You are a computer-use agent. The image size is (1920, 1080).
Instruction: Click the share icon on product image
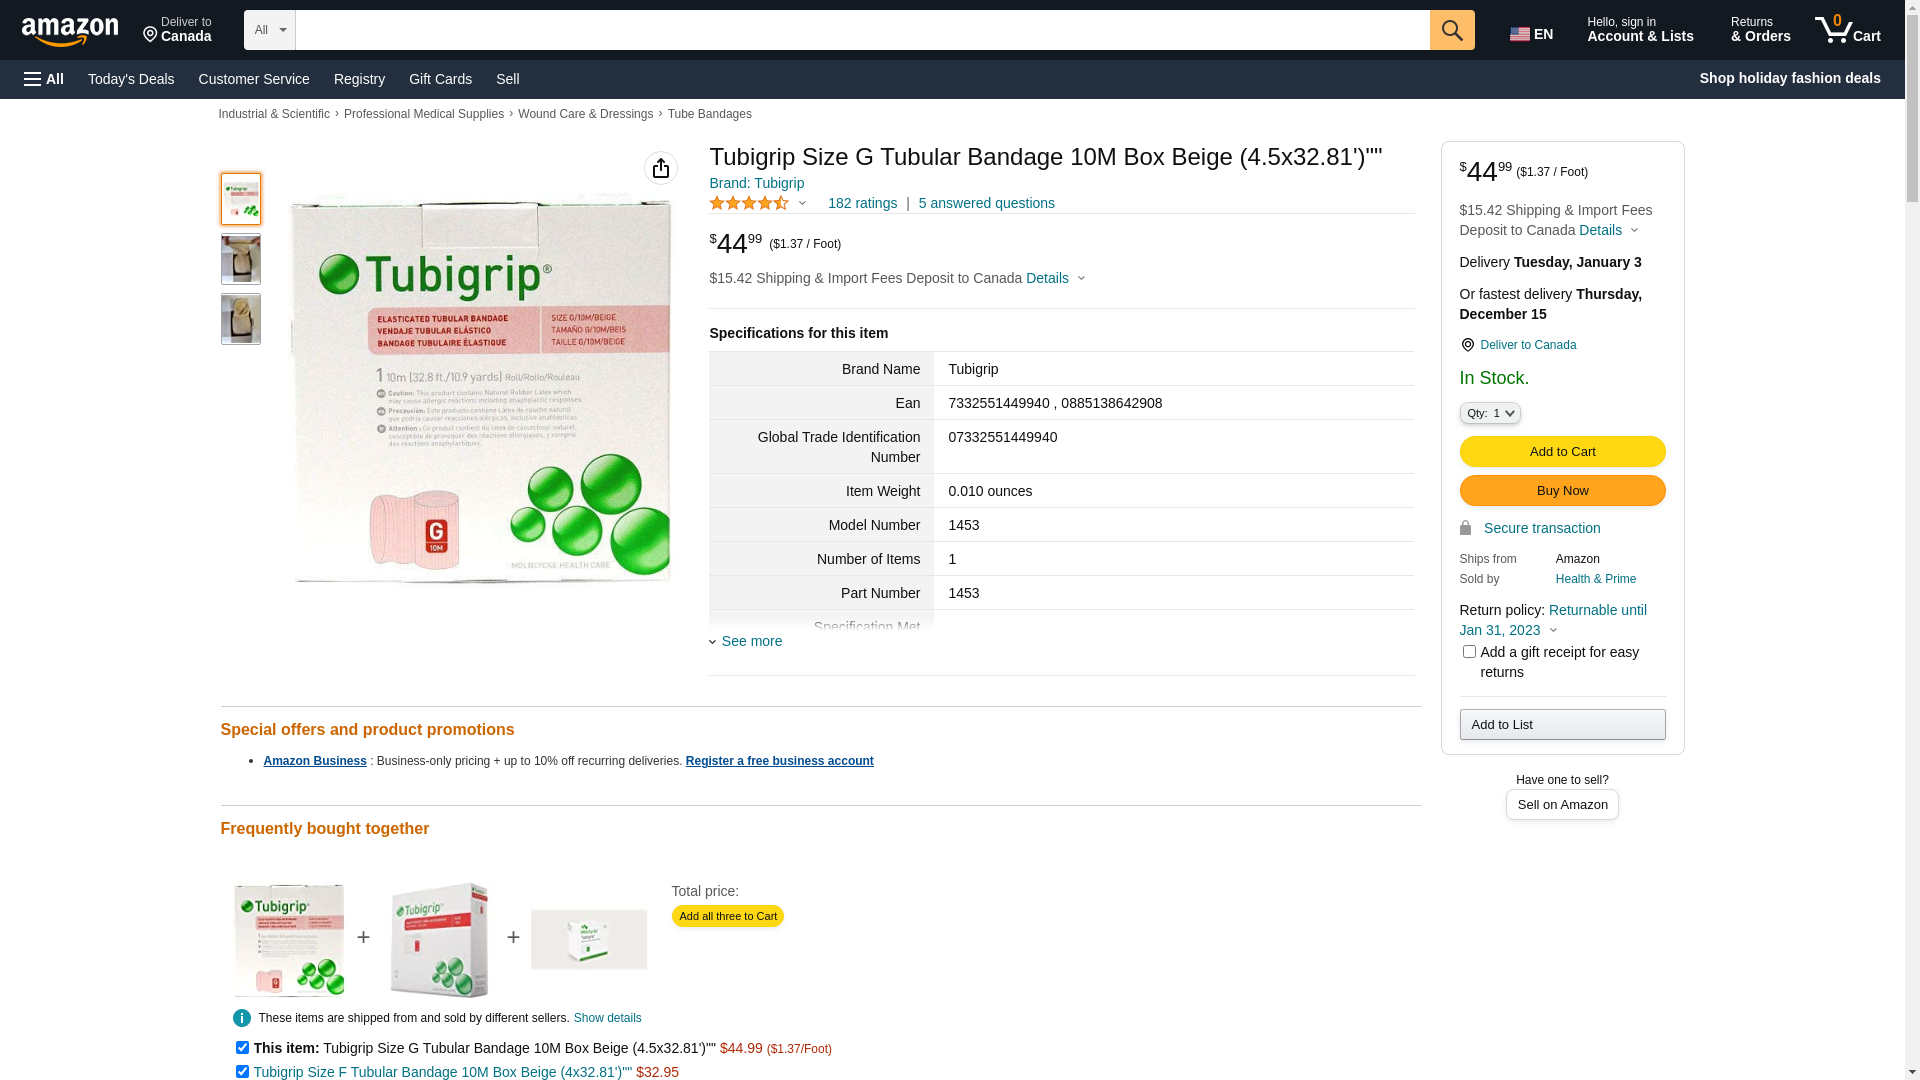point(661,168)
